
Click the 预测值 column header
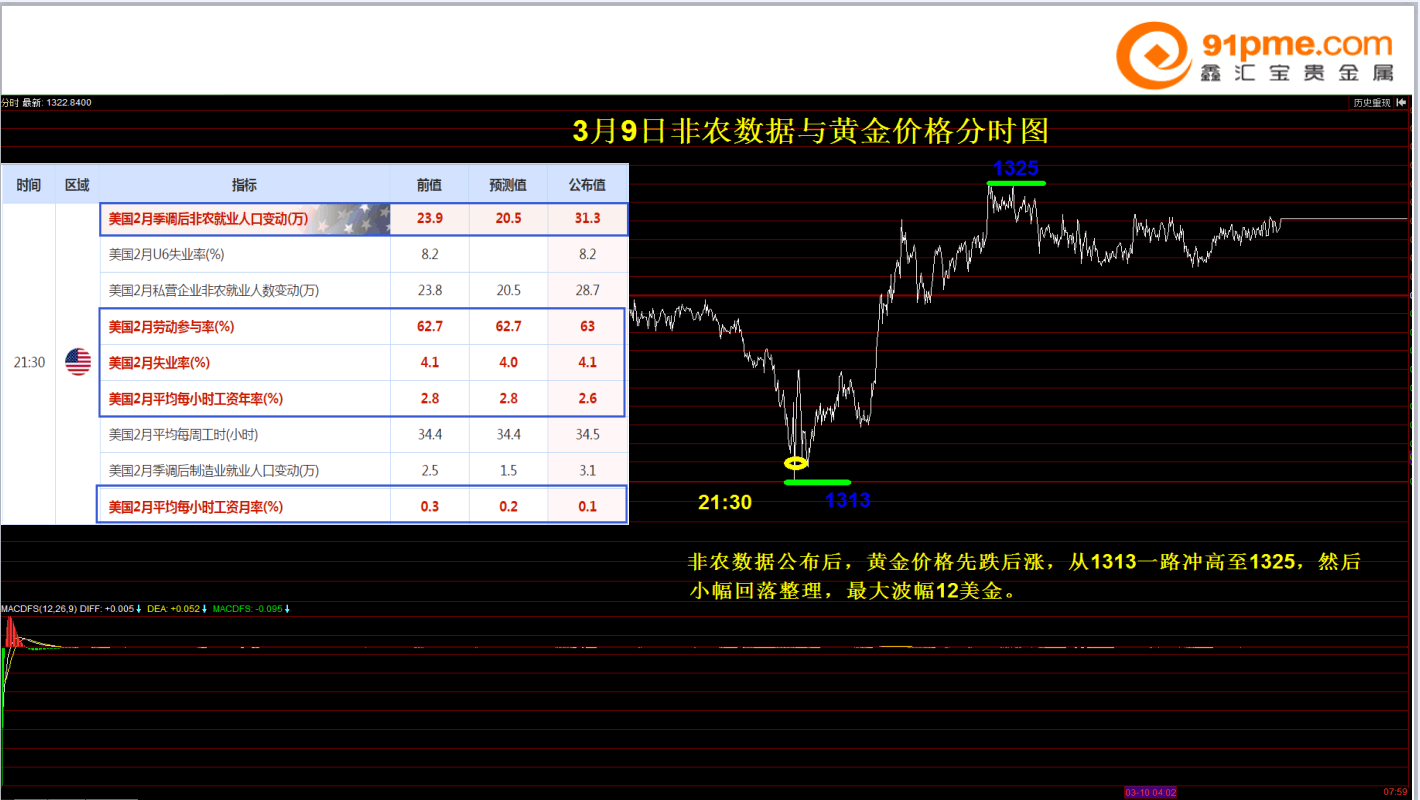click(x=508, y=185)
